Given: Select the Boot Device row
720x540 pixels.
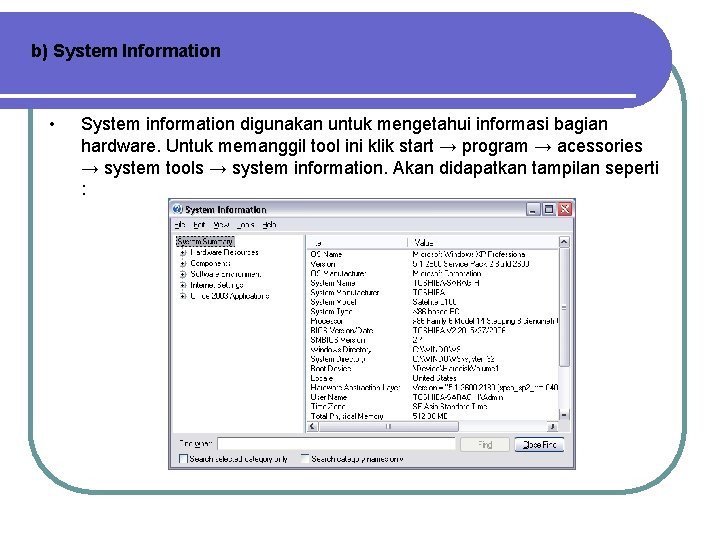Looking at the screenshot, I should [x=433, y=369].
